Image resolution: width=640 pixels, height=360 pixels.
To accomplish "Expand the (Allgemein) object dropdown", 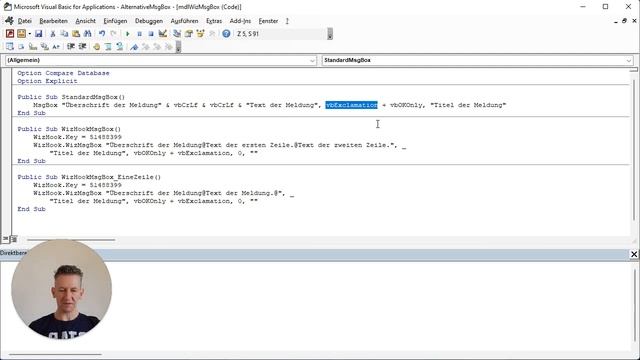I will 312,60.
